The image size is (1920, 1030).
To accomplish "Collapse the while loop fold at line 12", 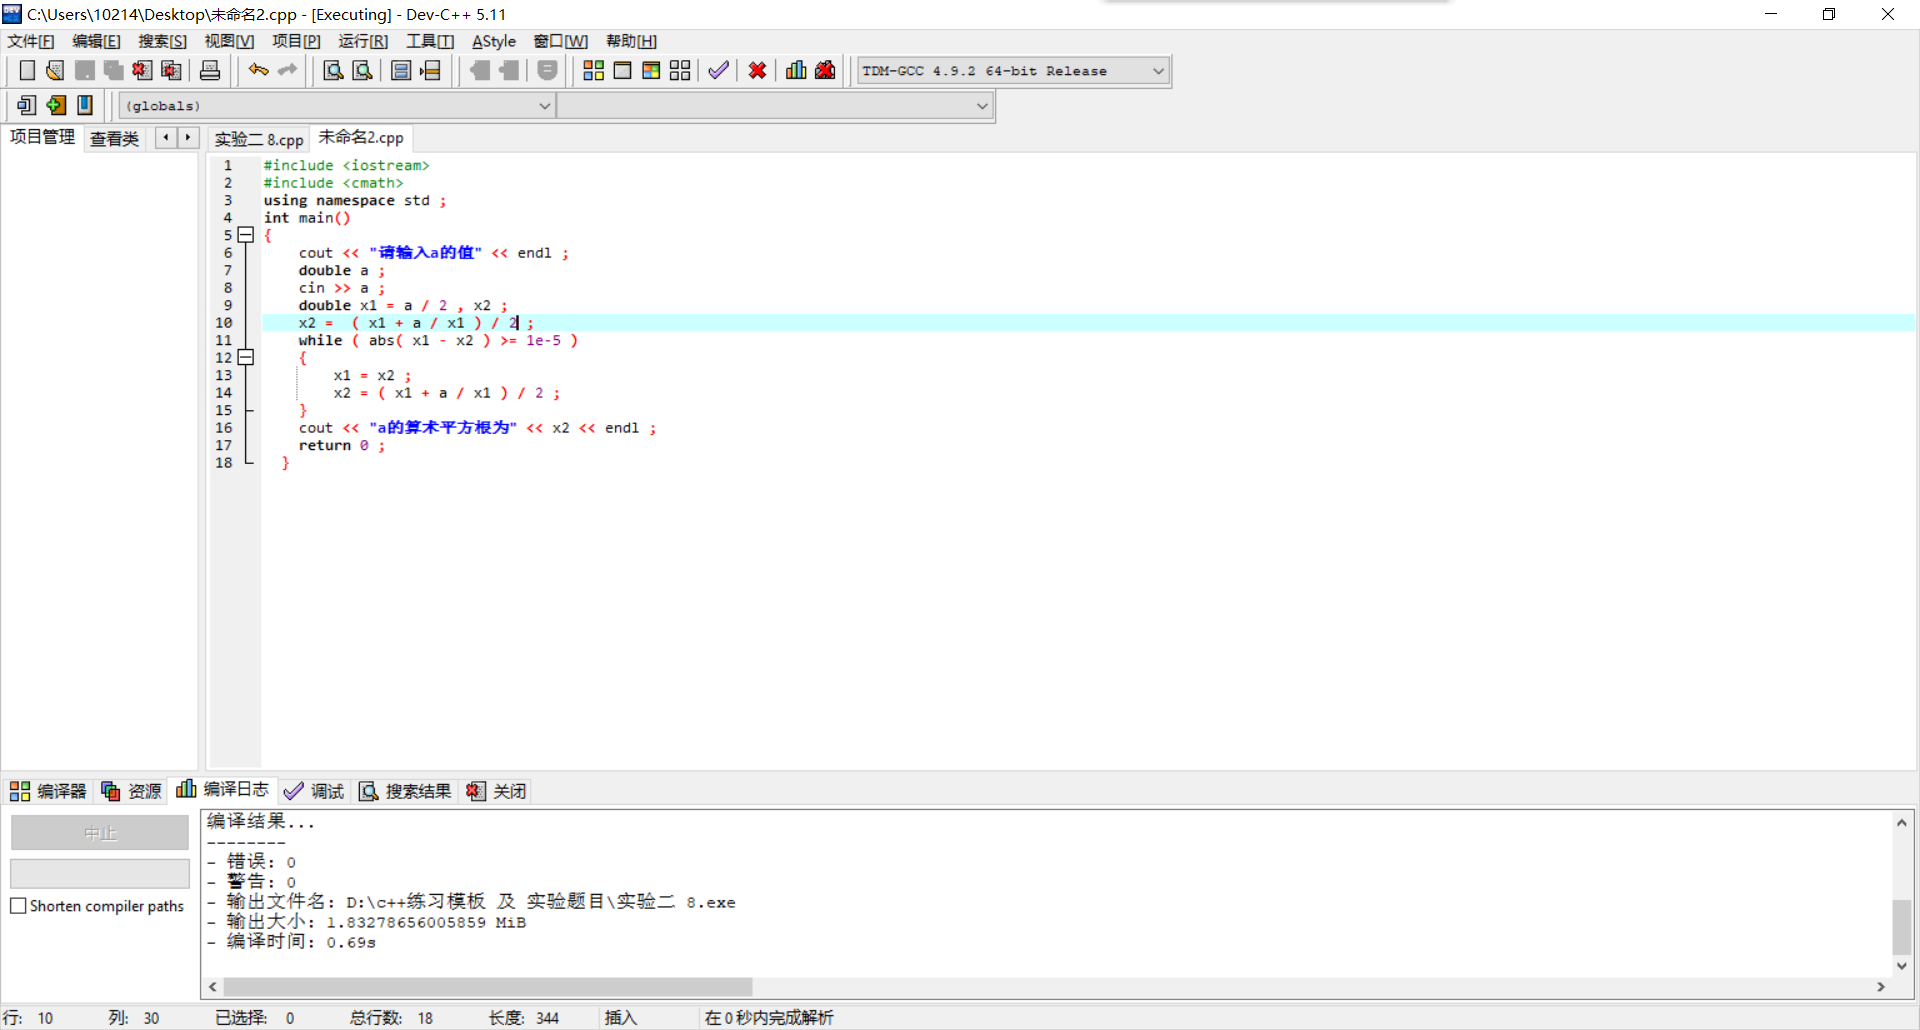I will [246, 357].
